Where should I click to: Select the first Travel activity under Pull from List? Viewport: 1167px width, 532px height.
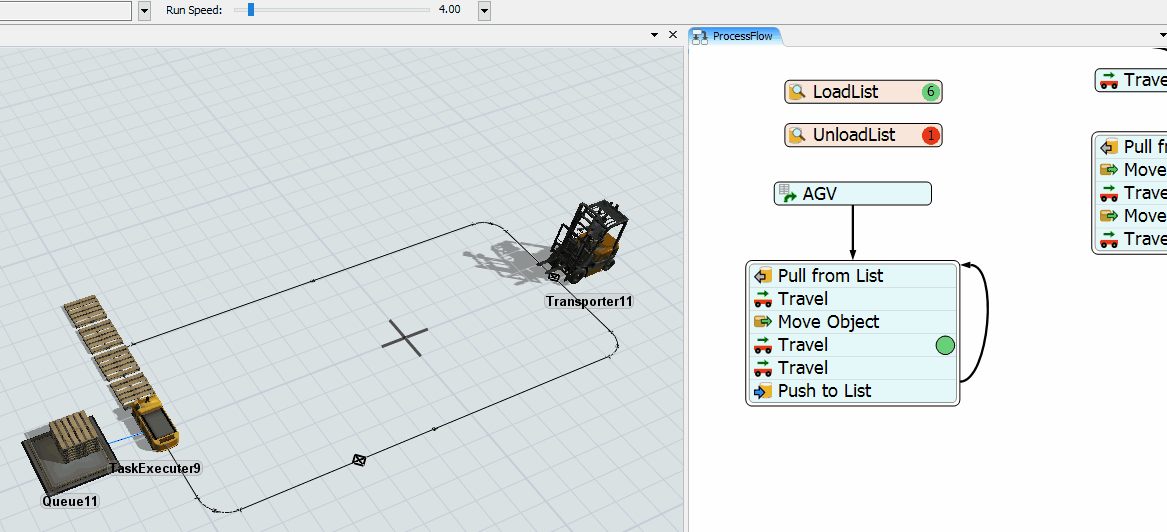click(x=803, y=299)
